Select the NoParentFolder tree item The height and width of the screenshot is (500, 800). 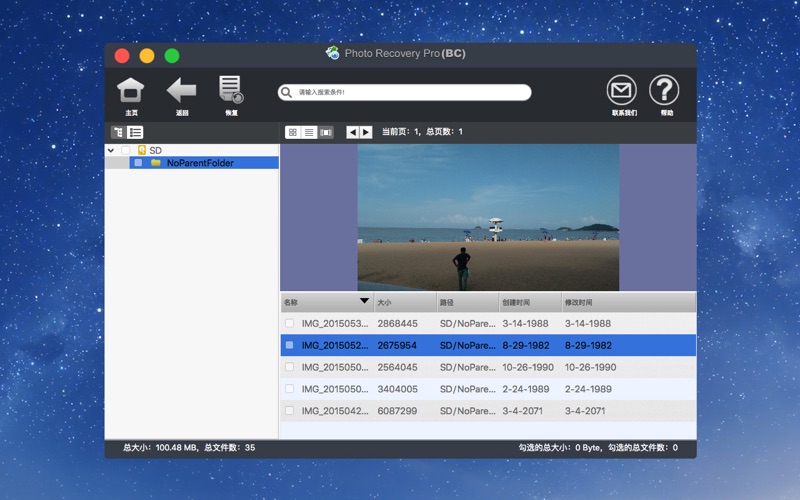pyautogui.click(x=200, y=162)
